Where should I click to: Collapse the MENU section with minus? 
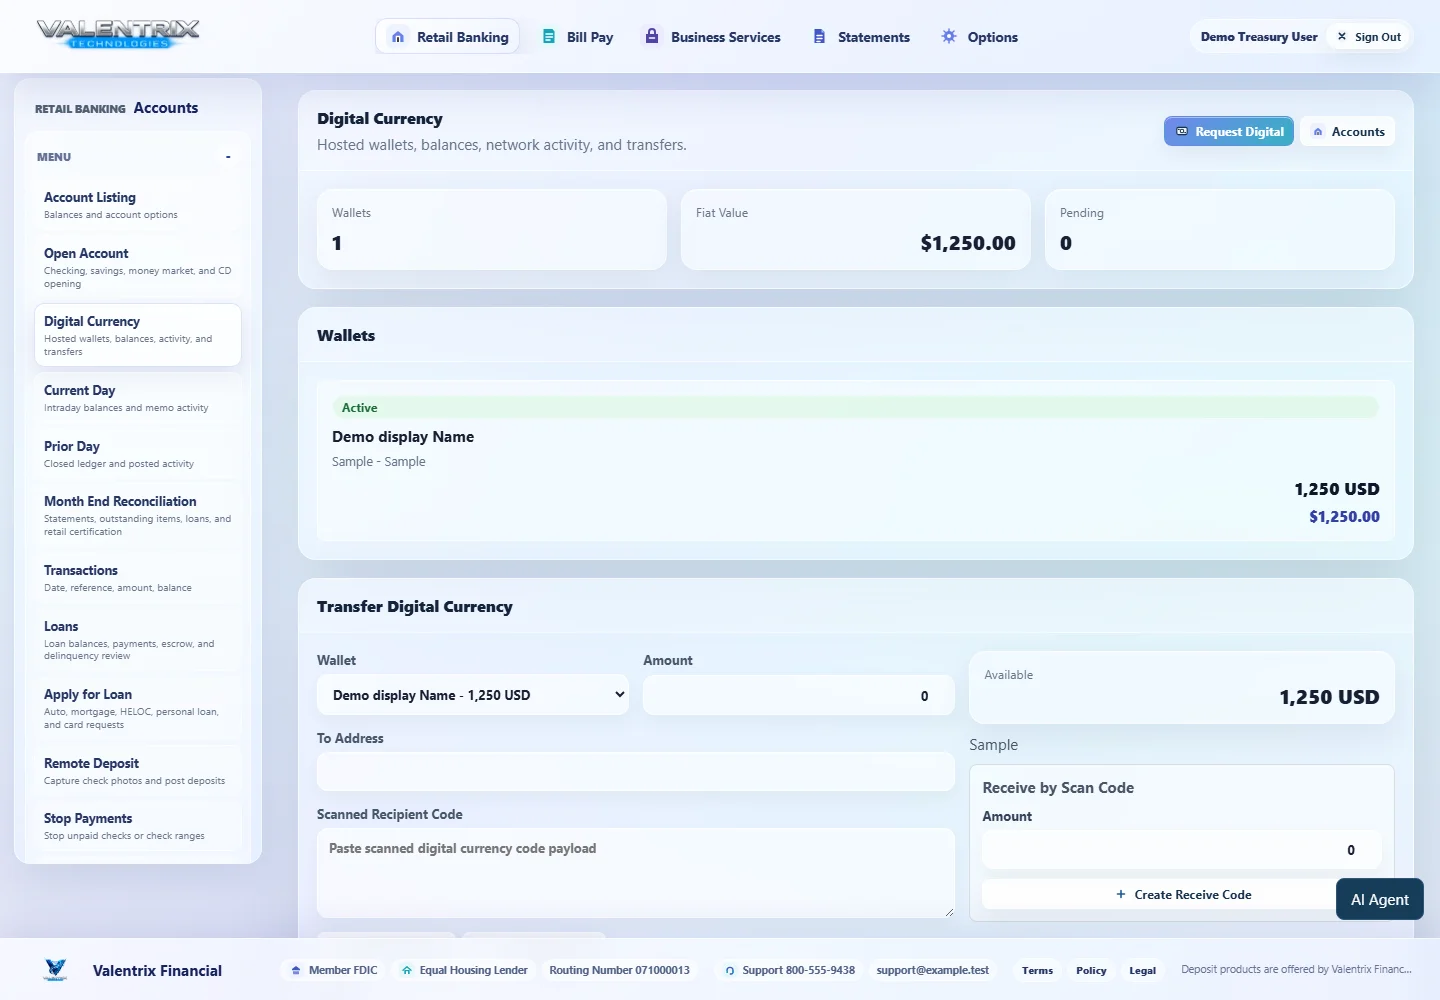(228, 157)
